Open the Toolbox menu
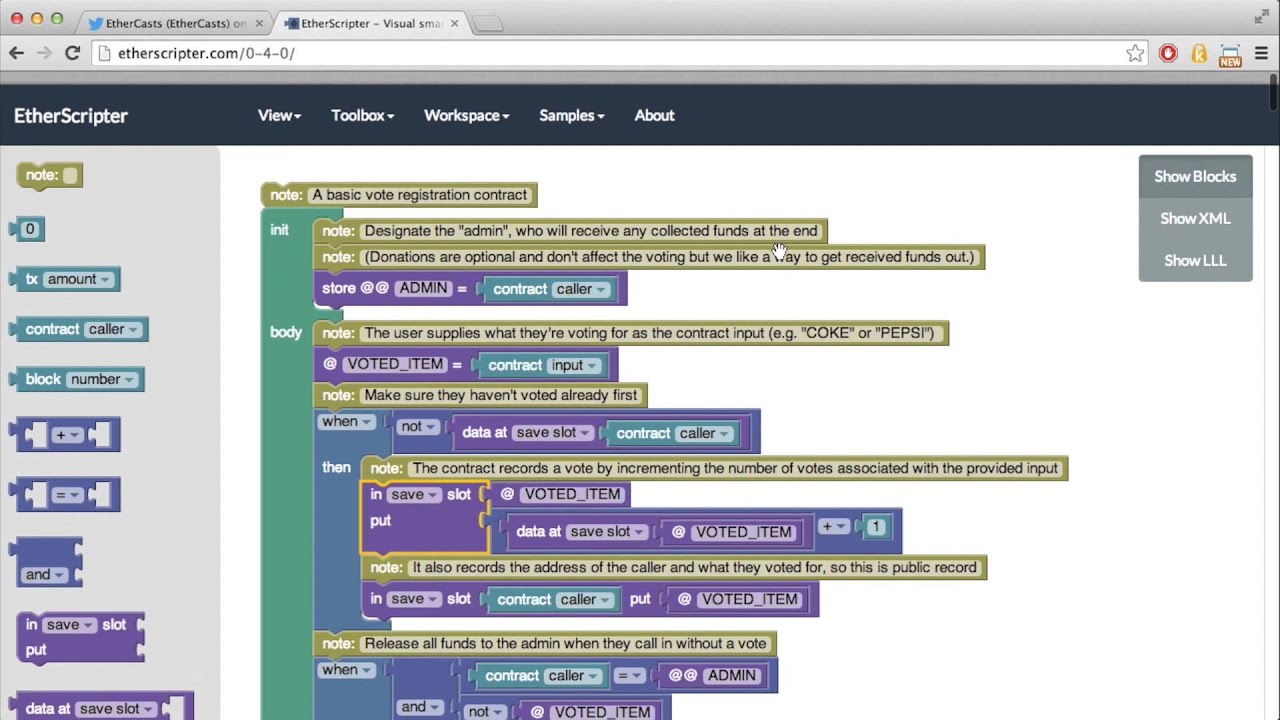This screenshot has height=720, width=1280. [x=362, y=115]
